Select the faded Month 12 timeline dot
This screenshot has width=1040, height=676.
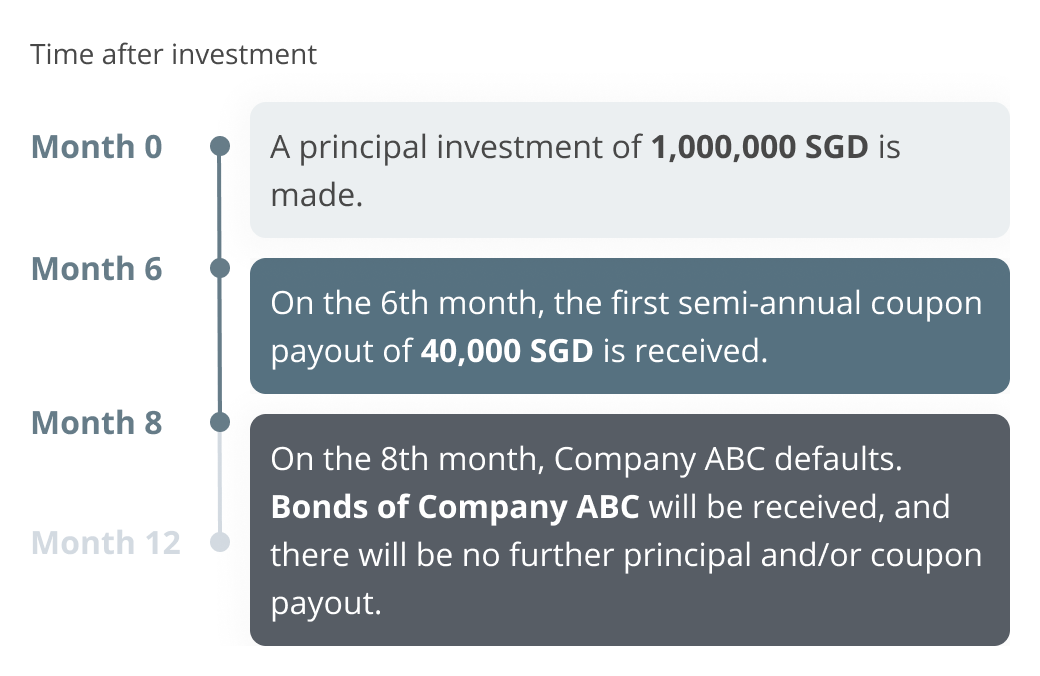click(x=220, y=543)
